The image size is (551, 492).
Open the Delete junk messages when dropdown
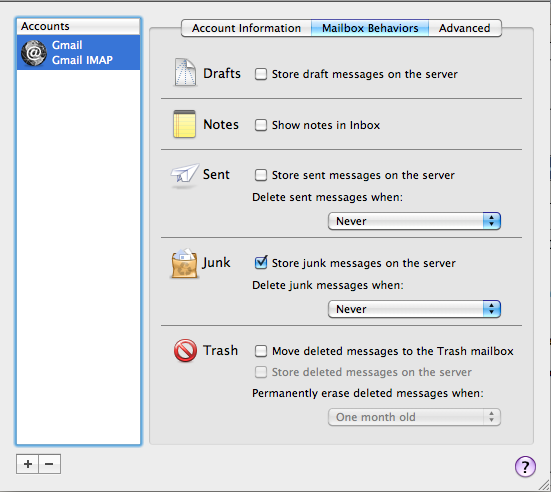click(x=414, y=309)
